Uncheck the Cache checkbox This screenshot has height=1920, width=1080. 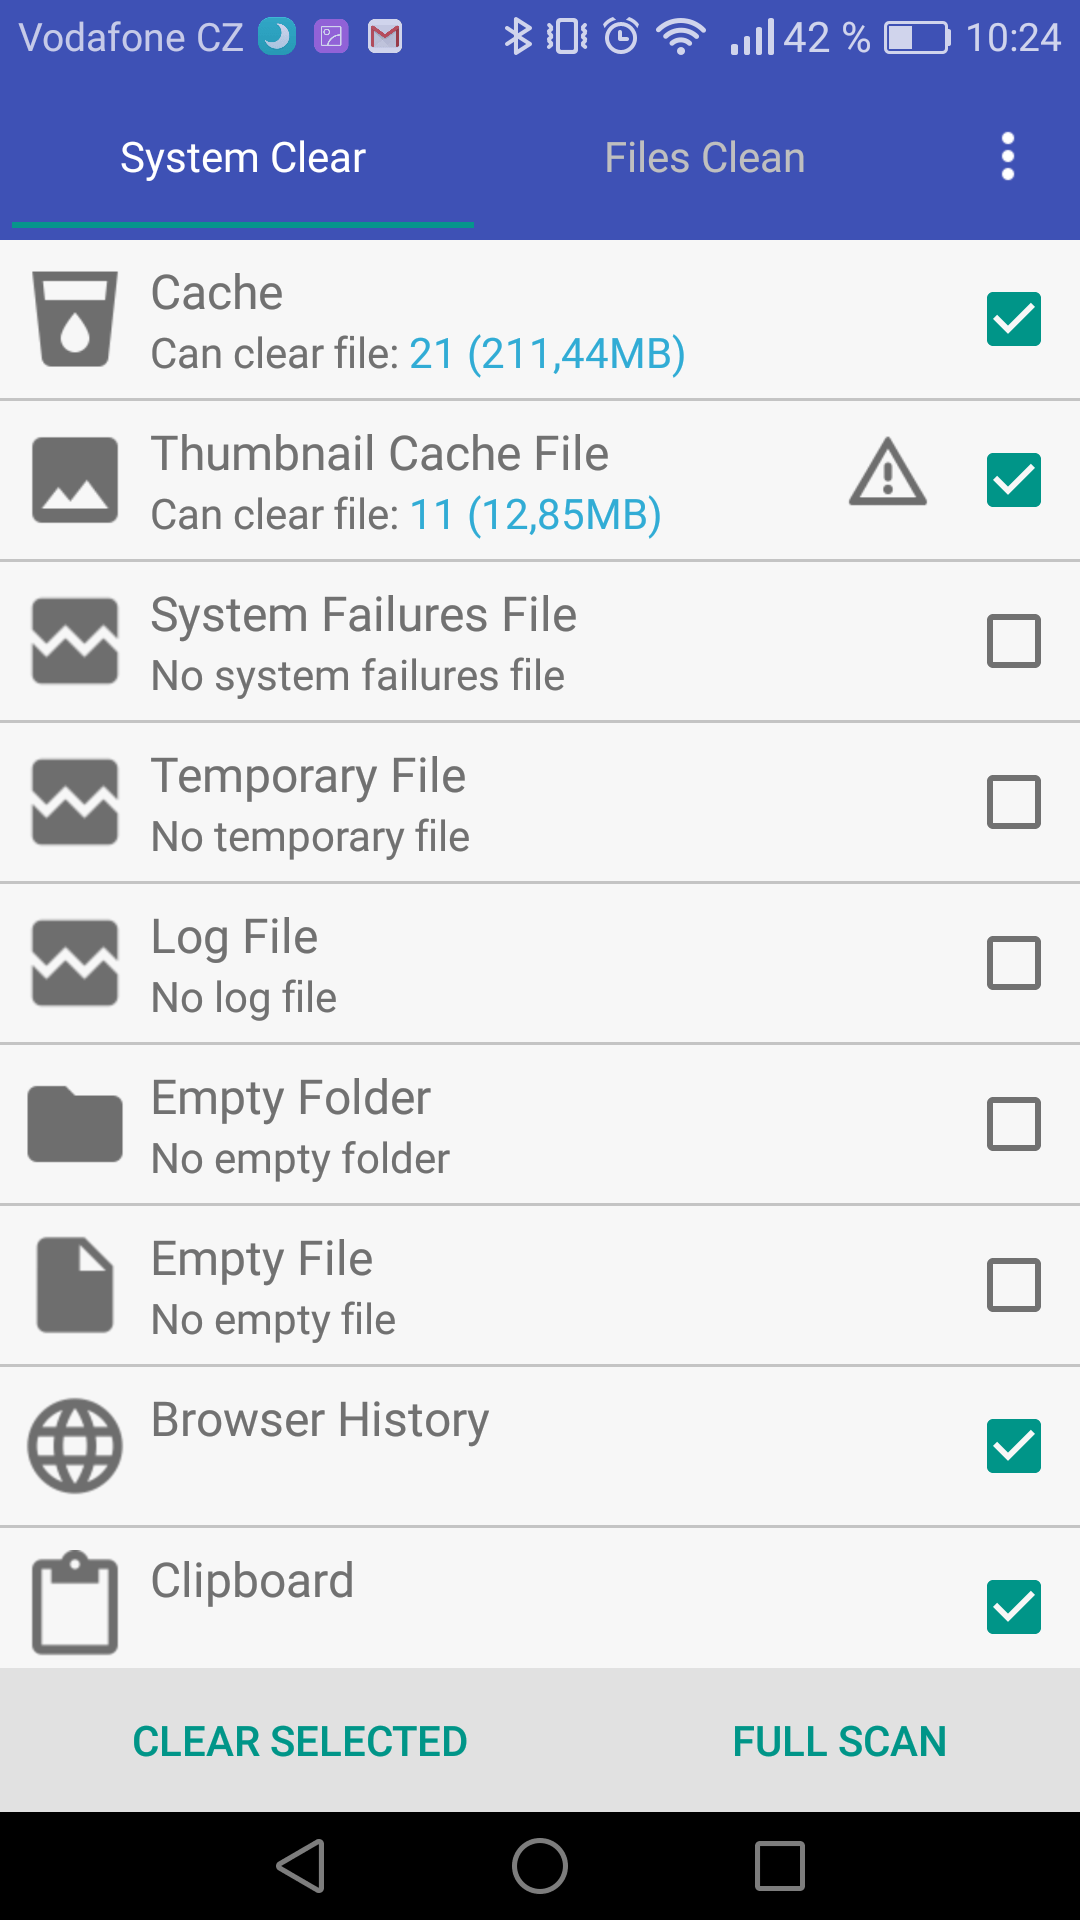(1014, 319)
